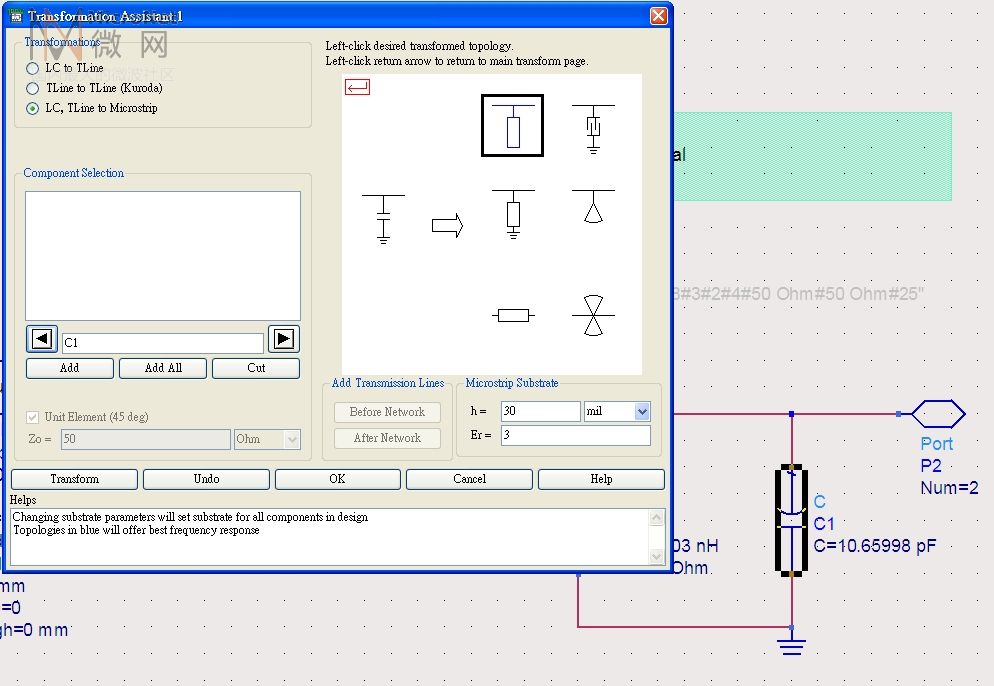The width and height of the screenshot is (994, 686).
Task: Pick the single radial stub topology
Action: click(x=593, y=207)
